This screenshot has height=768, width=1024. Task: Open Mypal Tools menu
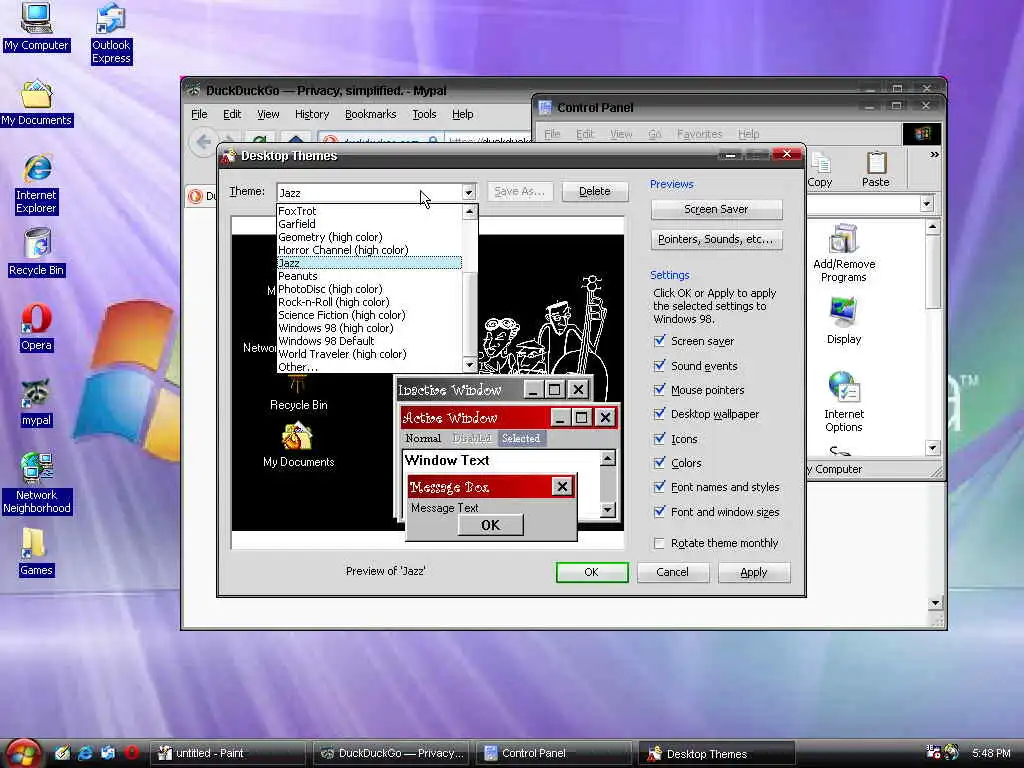[424, 114]
